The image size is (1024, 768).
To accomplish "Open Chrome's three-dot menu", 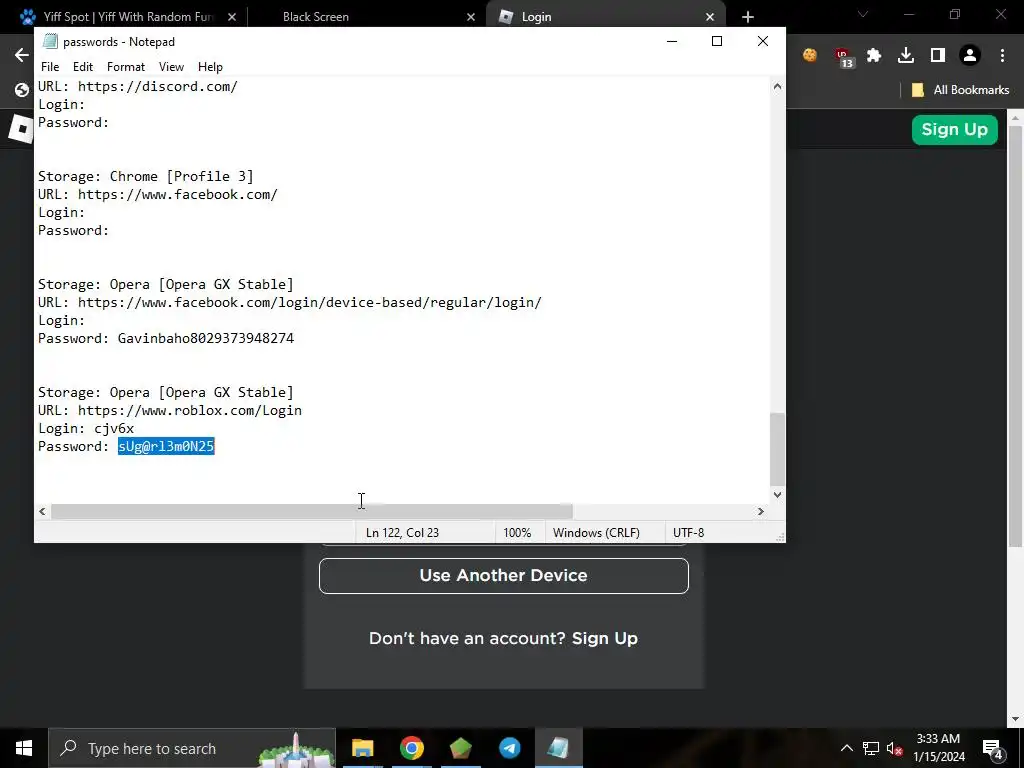I will (x=1002, y=56).
